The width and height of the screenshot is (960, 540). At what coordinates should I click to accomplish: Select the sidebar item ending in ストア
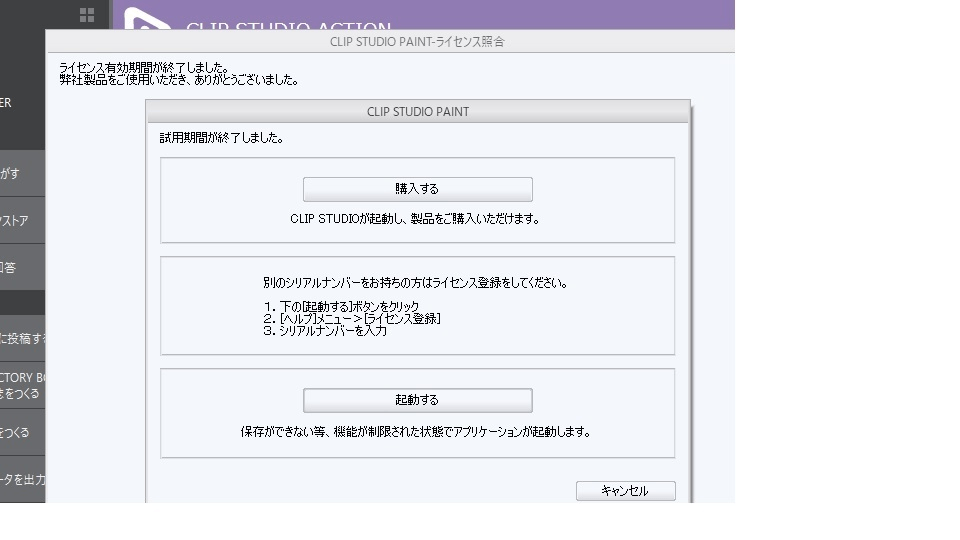(22, 220)
